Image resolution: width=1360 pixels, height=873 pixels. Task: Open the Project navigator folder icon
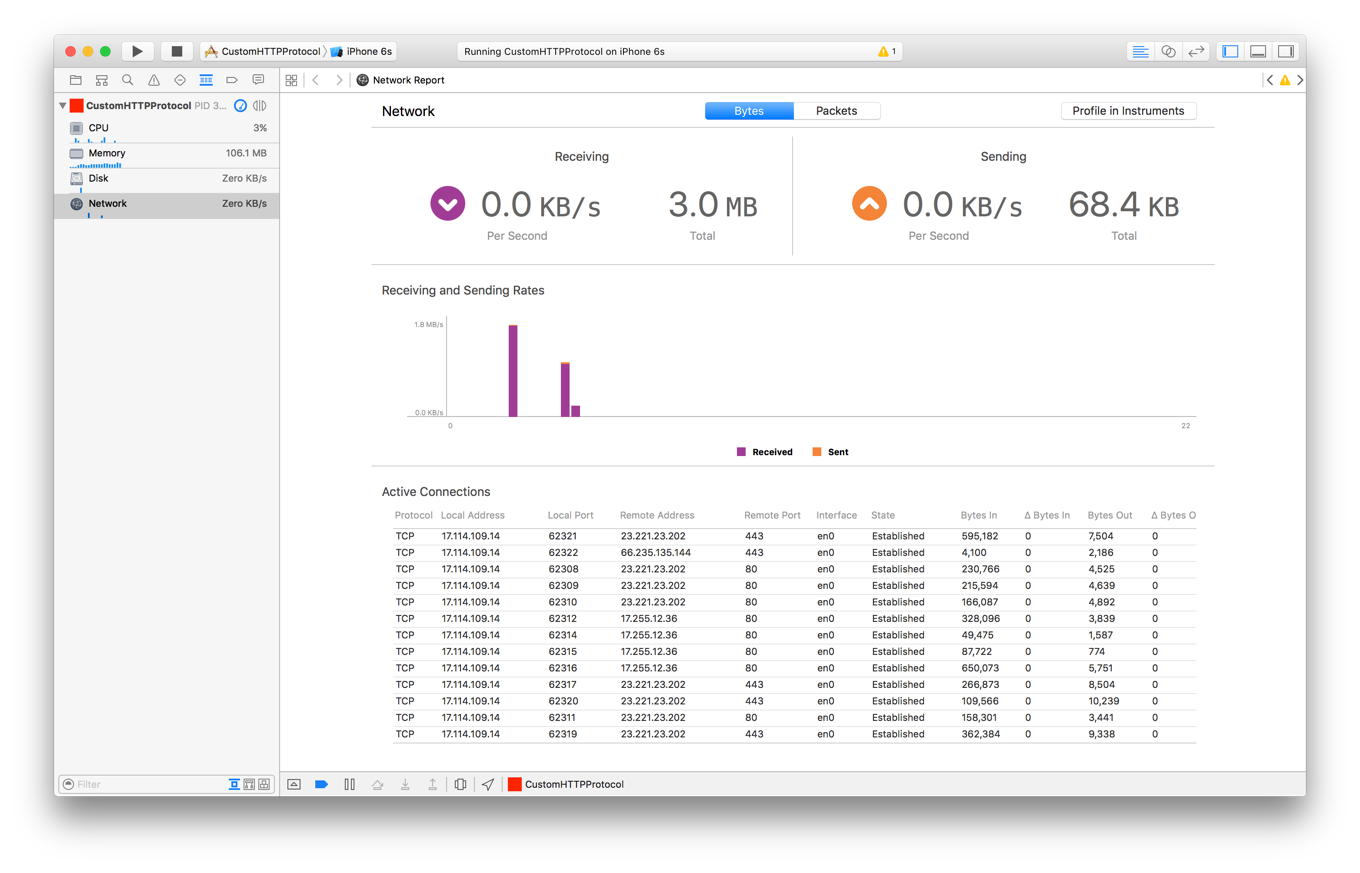75,80
